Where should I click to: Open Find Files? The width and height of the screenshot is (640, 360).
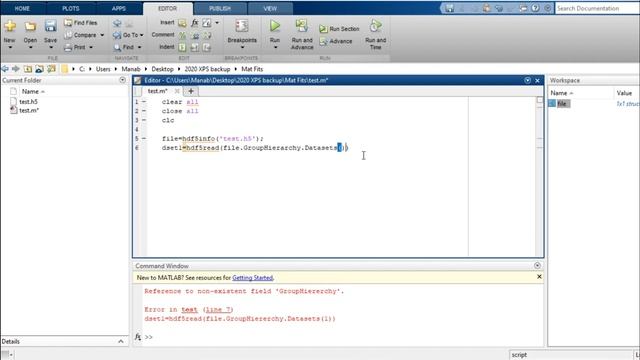[81, 23]
